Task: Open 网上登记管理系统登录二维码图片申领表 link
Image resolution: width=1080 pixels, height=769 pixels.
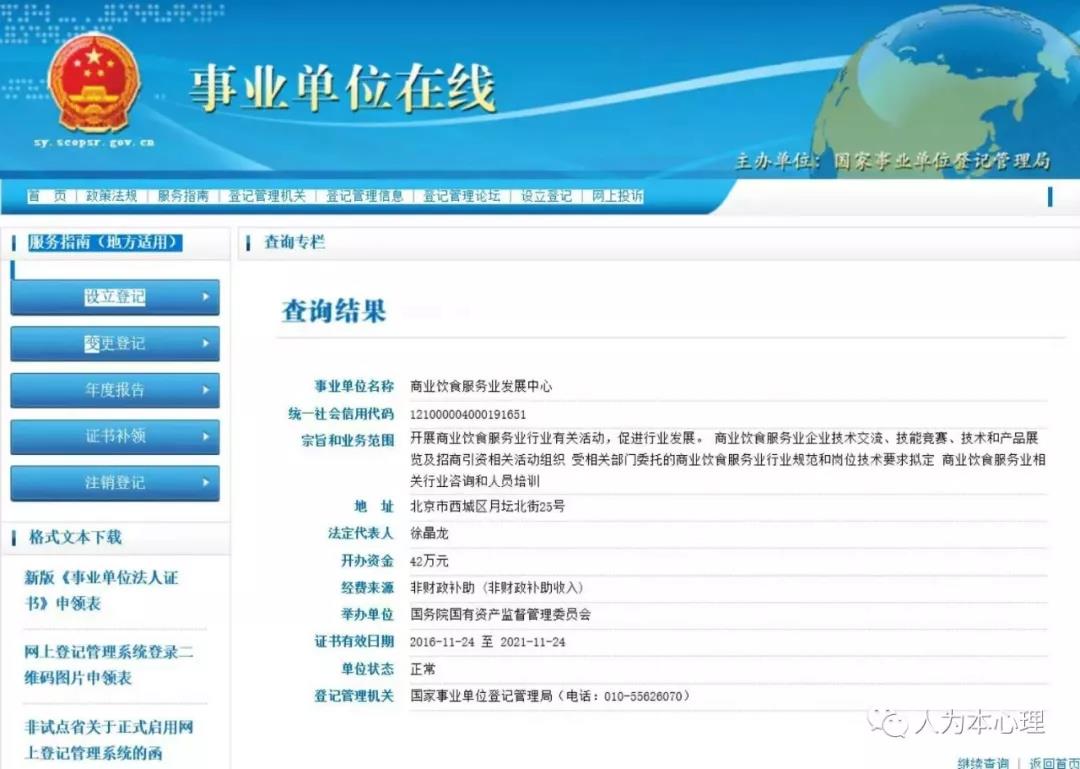Action: pos(109,665)
